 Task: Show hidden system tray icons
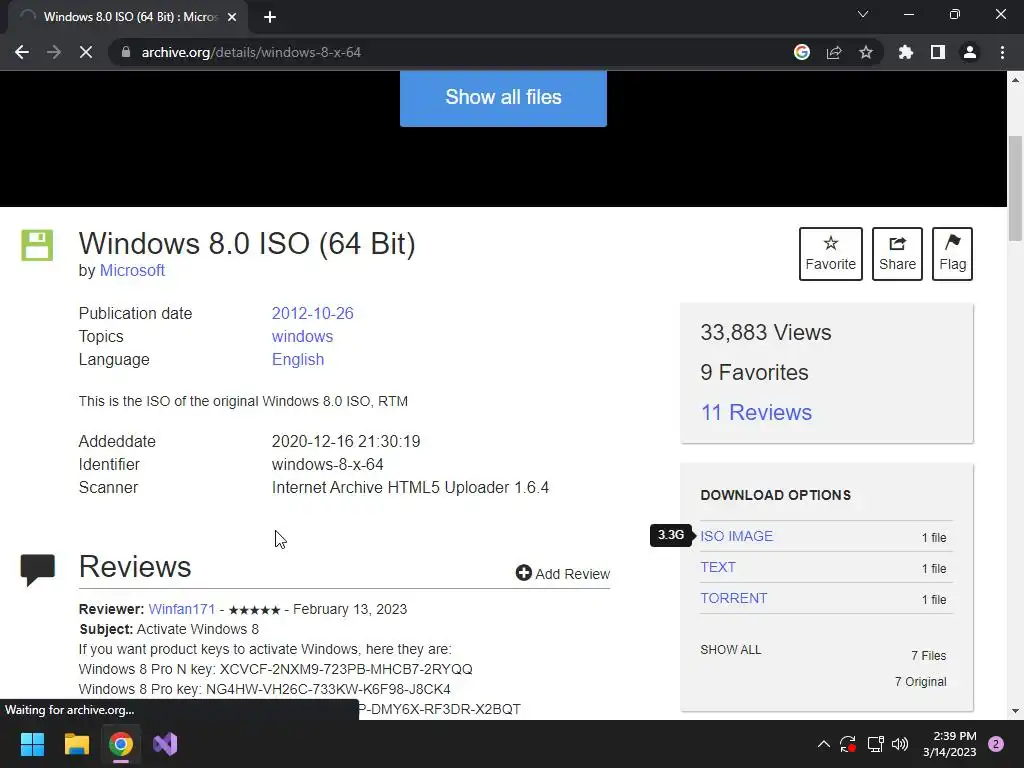point(824,744)
